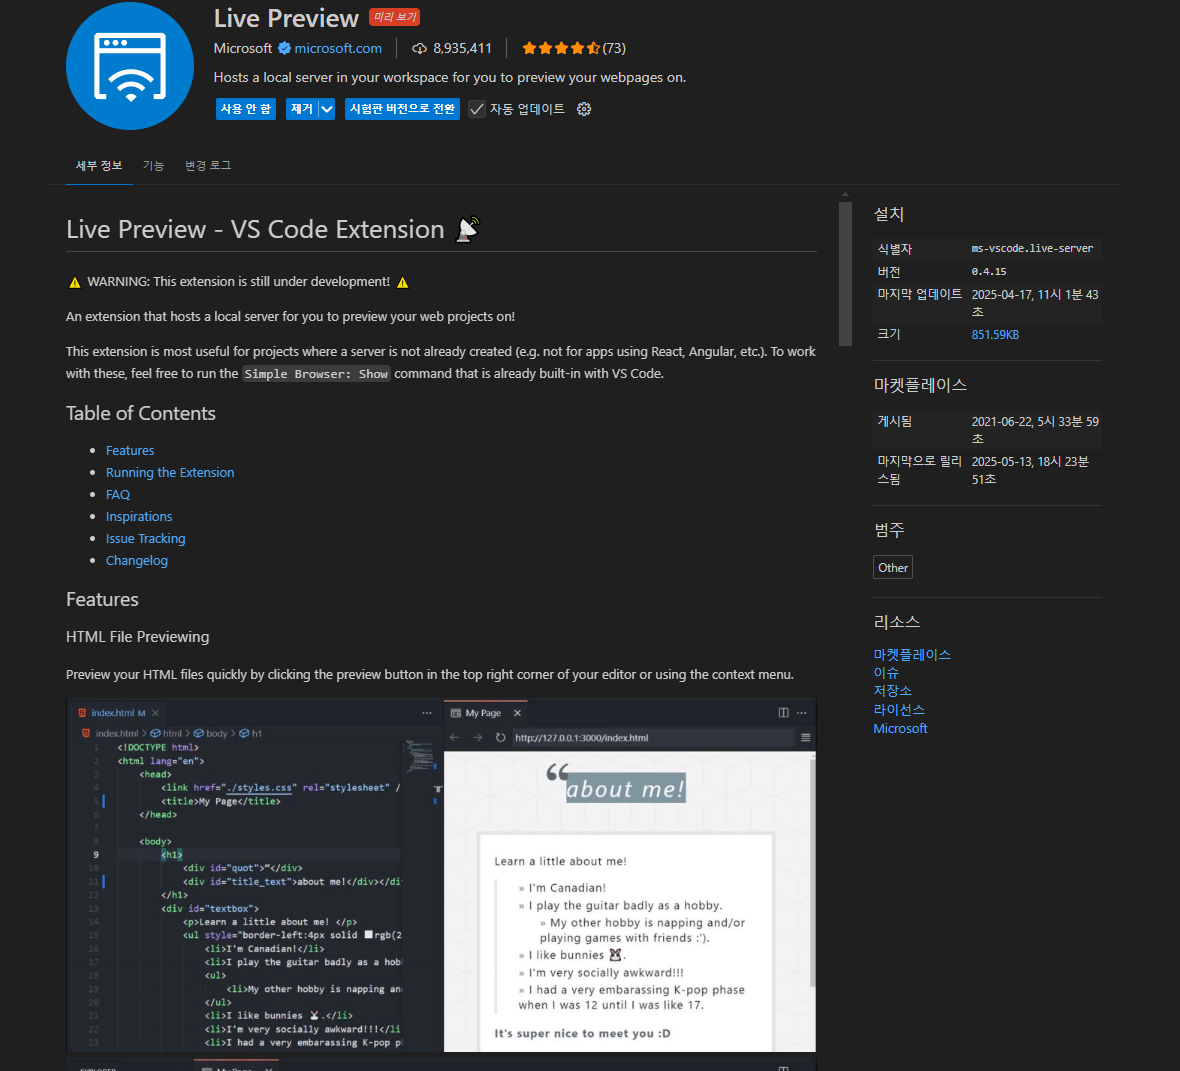The height and width of the screenshot is (1071, 1180).
Task: Click the 사용 안 함 disable button
Action: (x=246, y=109)
